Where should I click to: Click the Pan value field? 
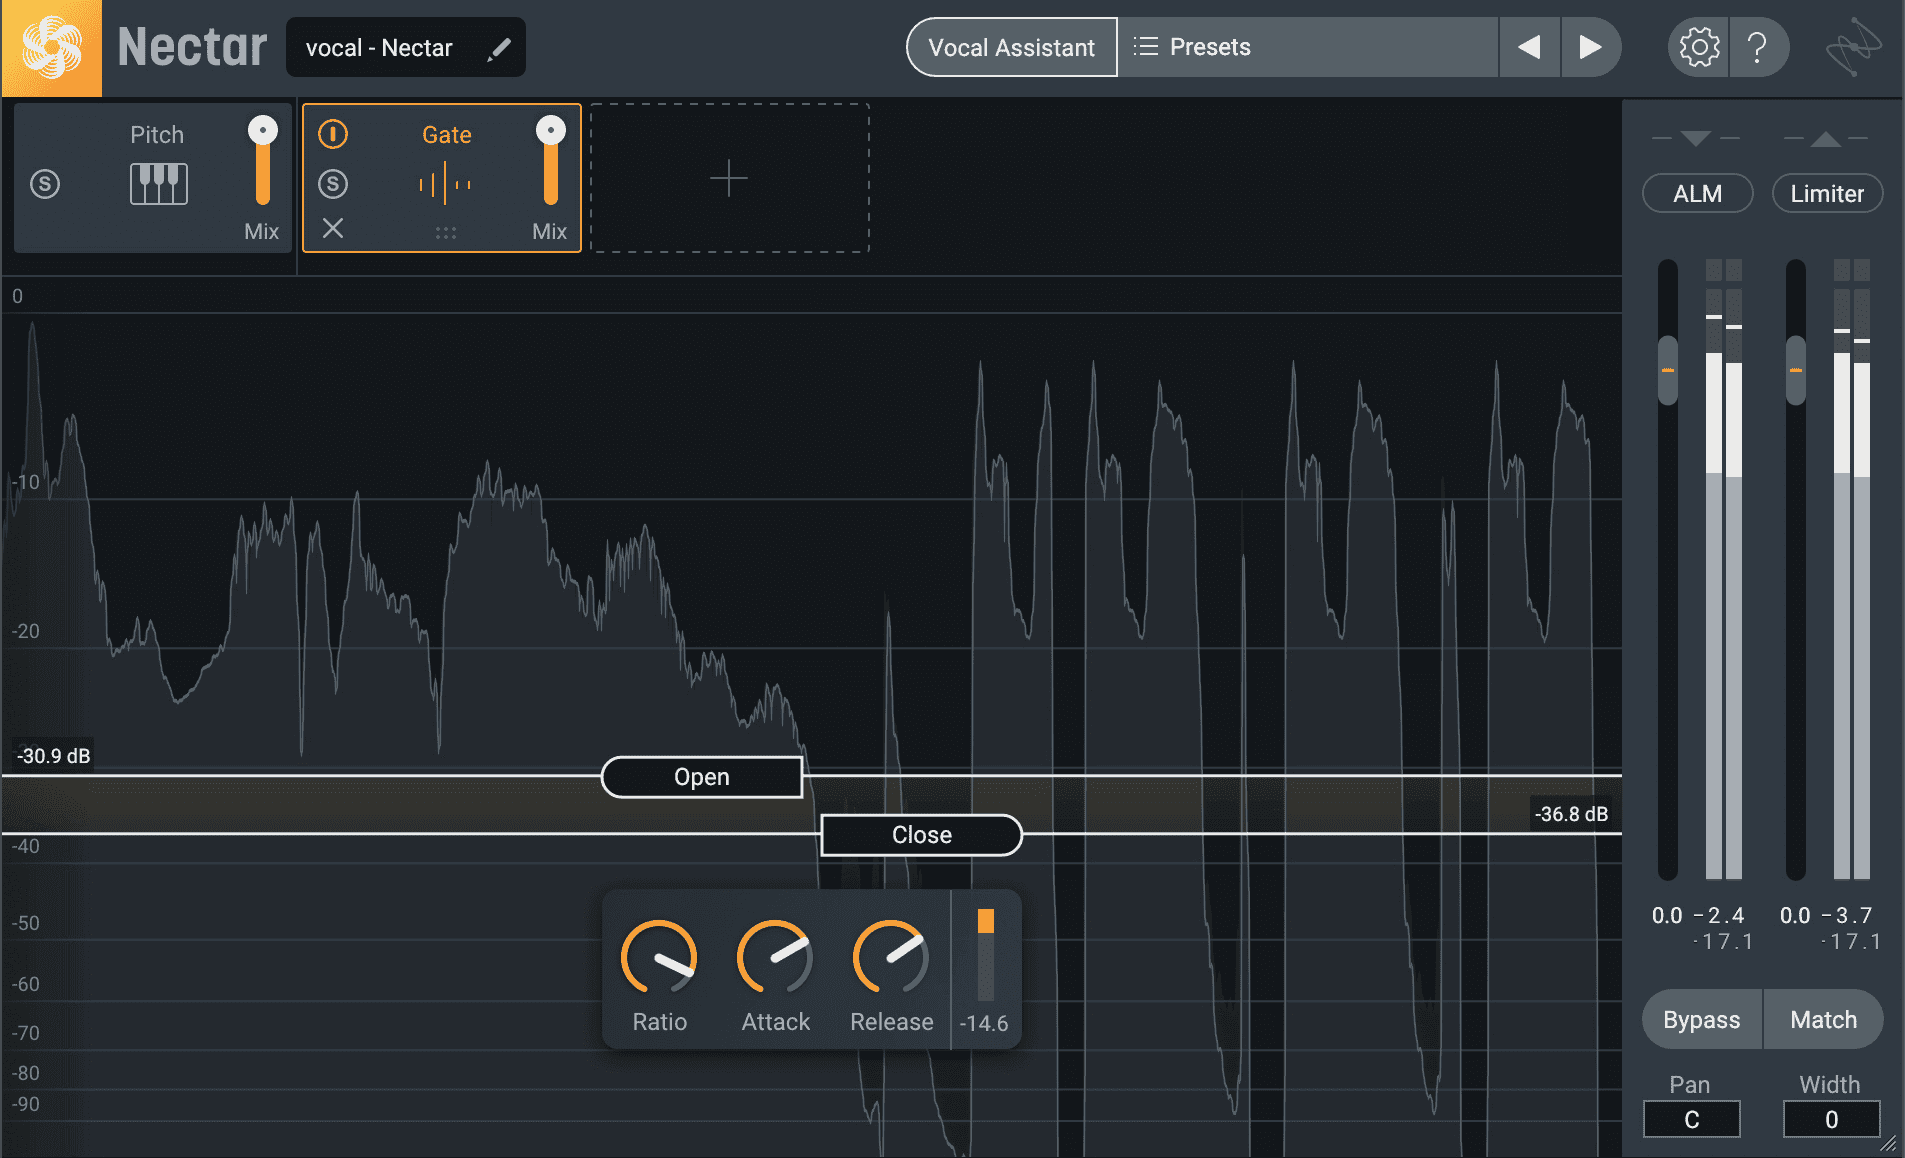point(1691,1119)
